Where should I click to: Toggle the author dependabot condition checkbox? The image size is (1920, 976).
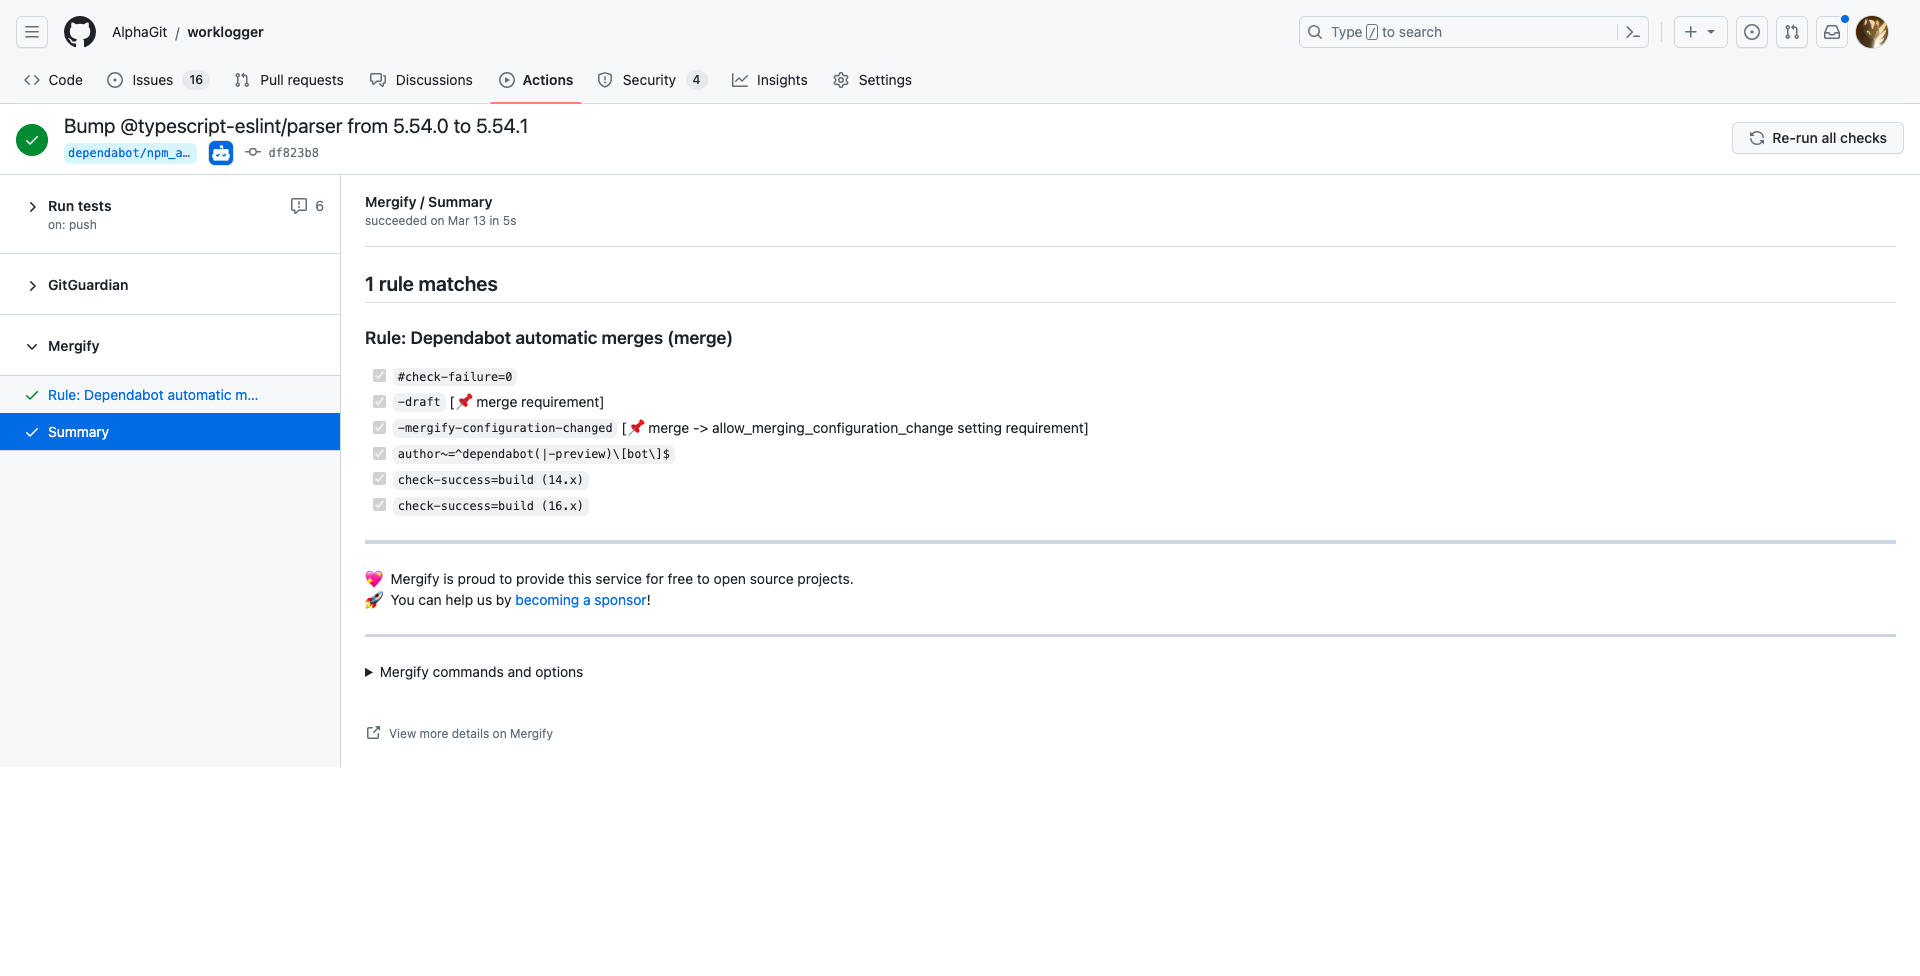pos(379,454)
